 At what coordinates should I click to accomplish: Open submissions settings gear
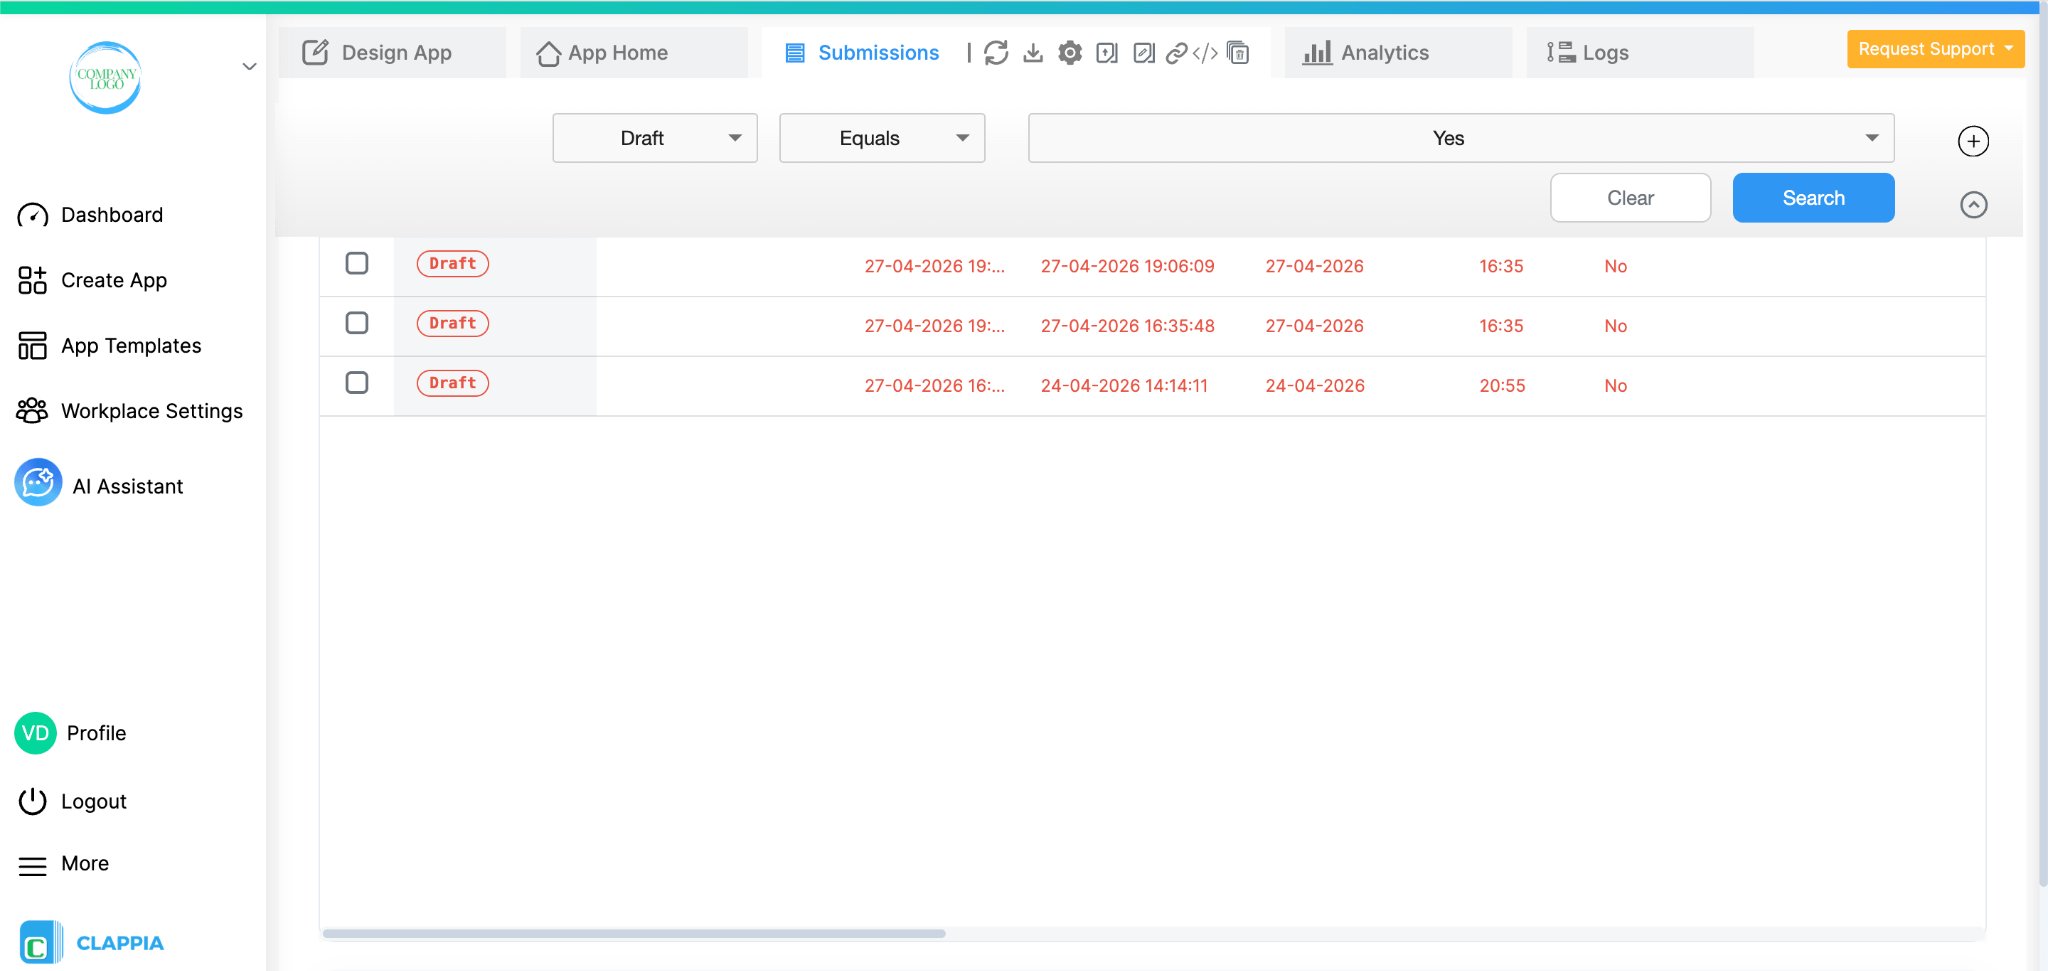point(1069,53)
